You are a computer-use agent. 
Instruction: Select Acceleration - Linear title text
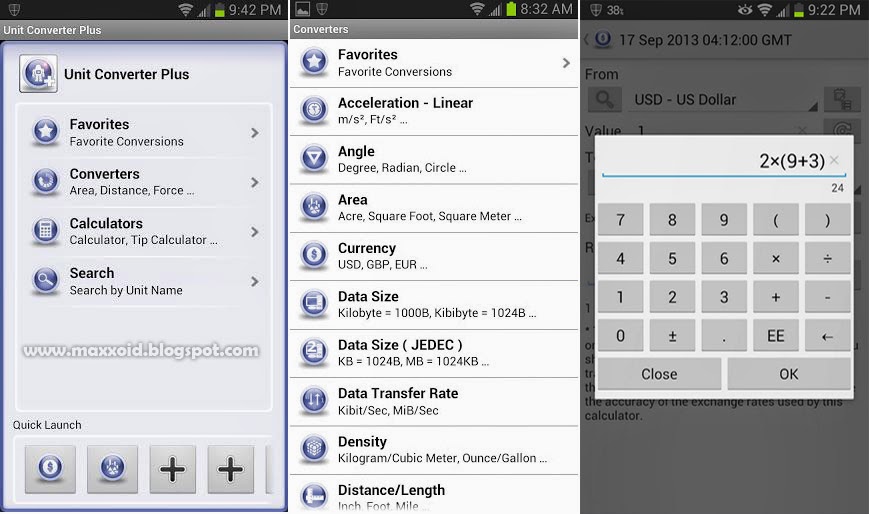(405, 103)
